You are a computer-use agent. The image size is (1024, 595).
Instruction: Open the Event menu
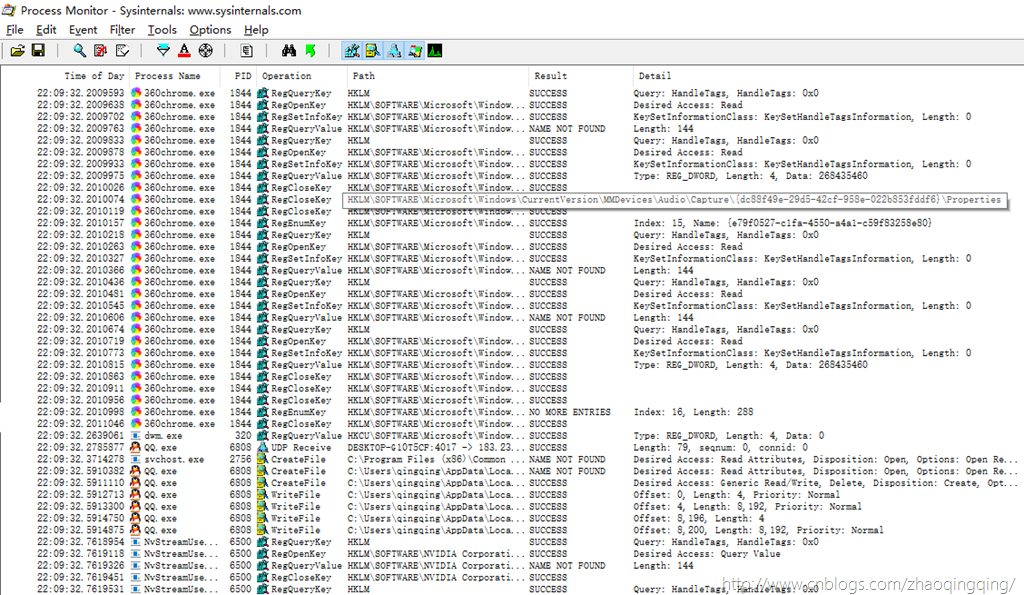pos(83,29)
